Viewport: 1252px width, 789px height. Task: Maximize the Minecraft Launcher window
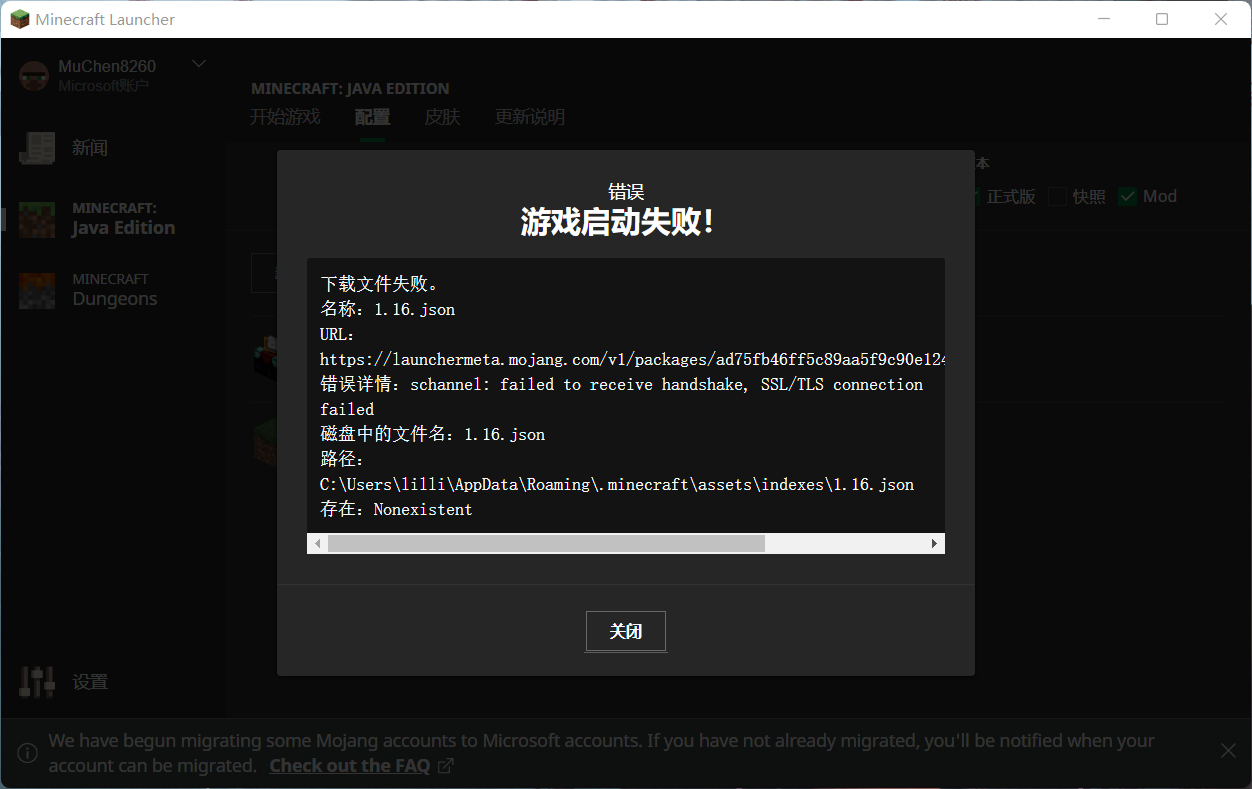pyautogui.click(x=1162, y=19)
